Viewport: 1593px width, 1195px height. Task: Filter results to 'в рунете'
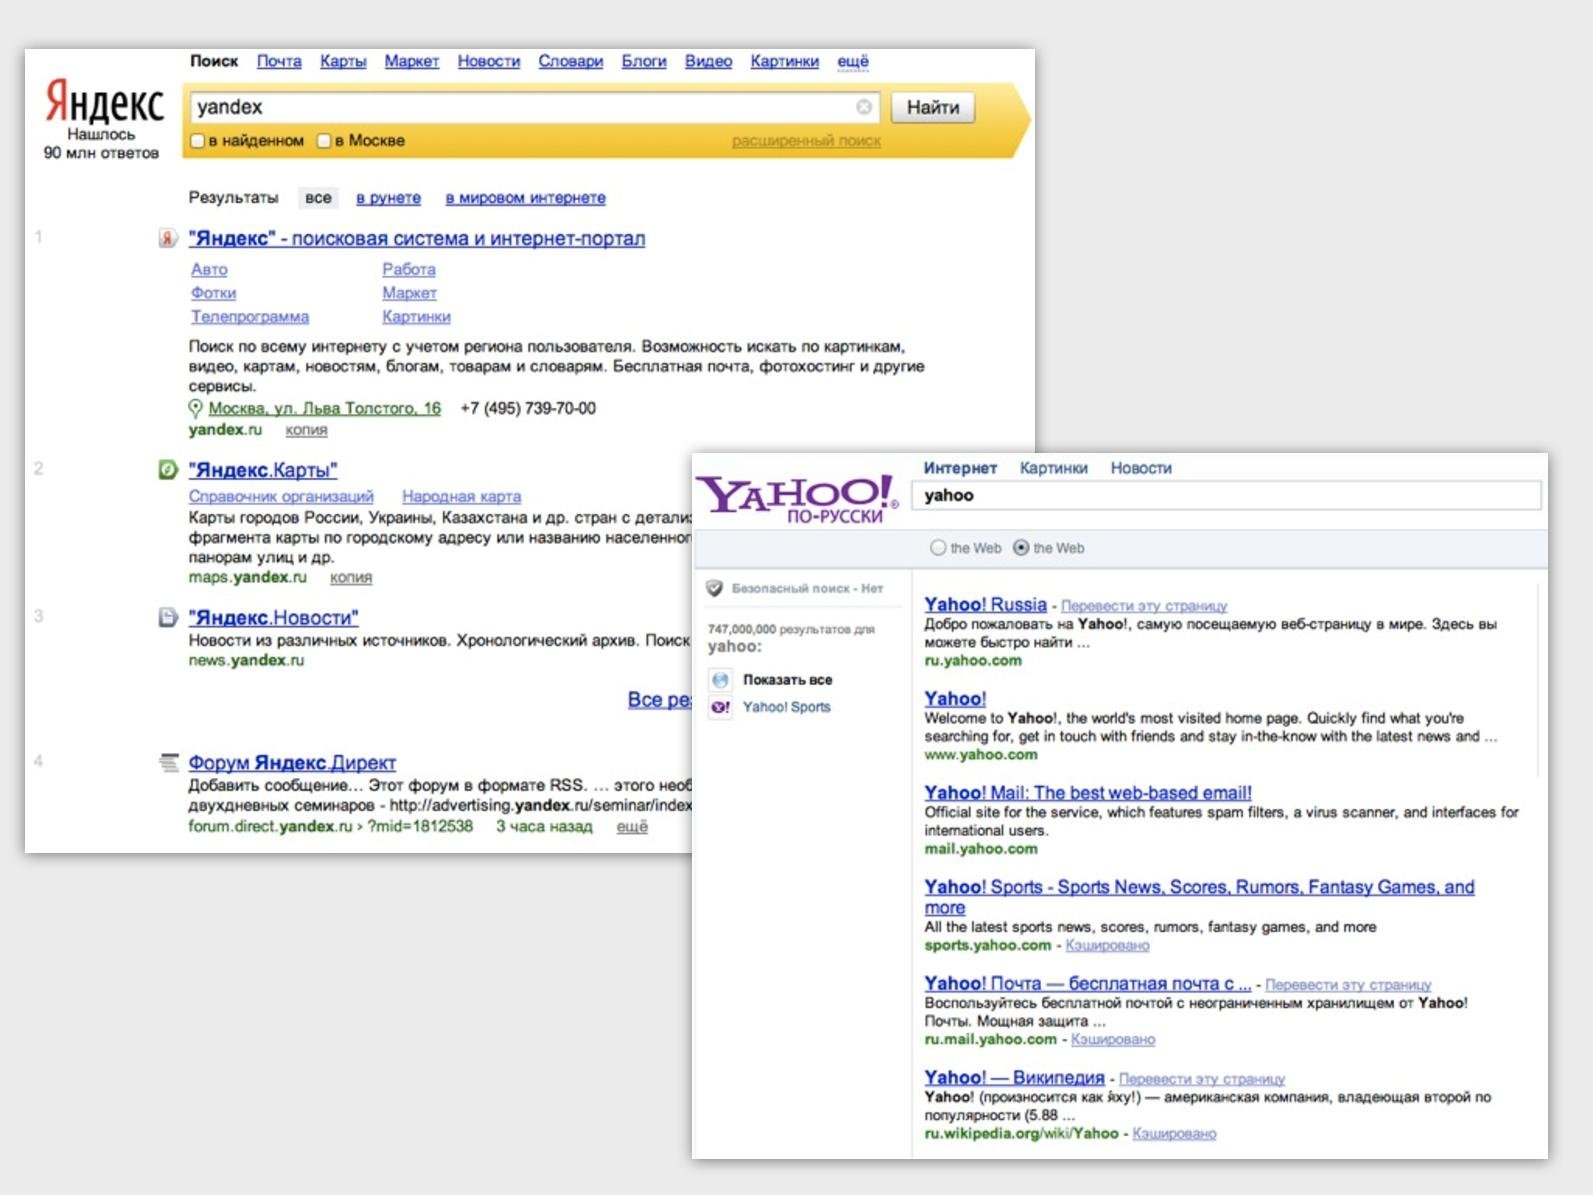coord(389,198)
